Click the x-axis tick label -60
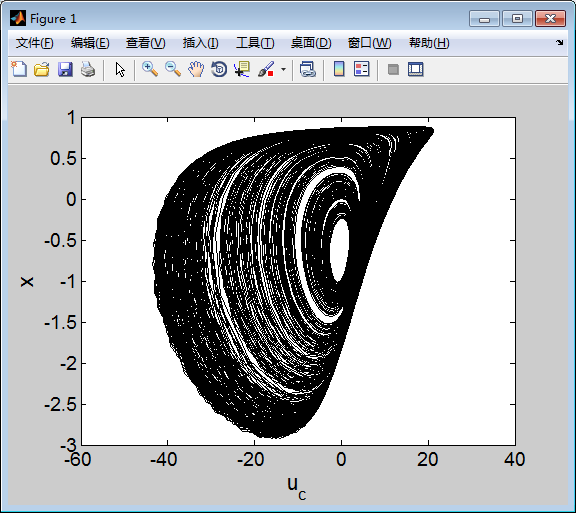Image resolution: width=576 pixels, height=513 pixels. 78,459
